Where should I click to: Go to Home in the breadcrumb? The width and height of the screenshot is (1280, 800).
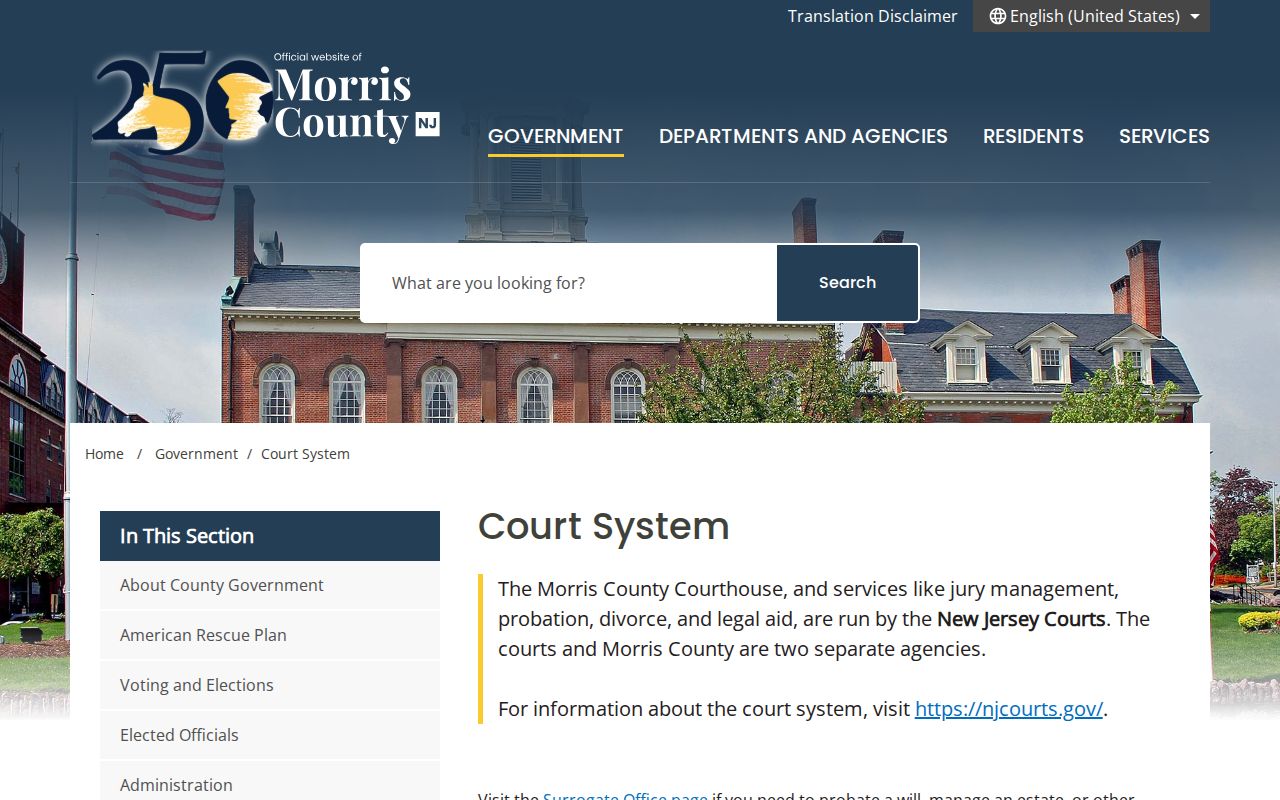coord(104,454)
